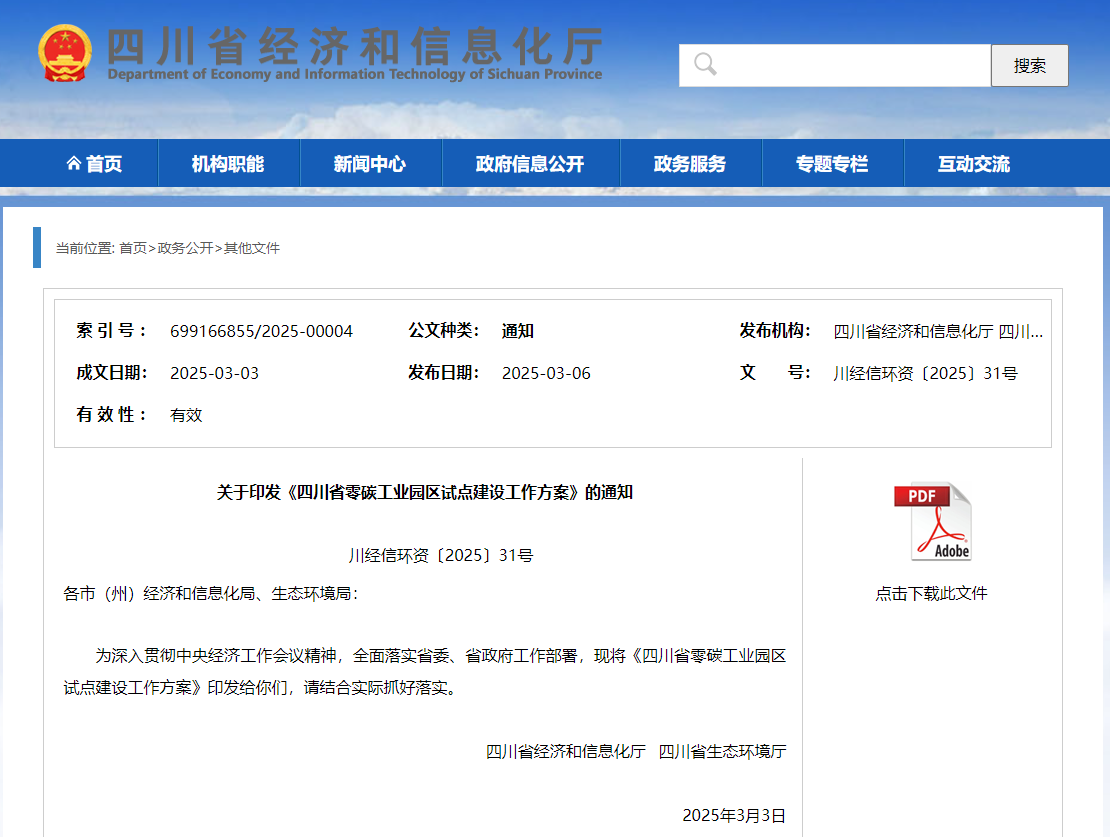1110x837 pixels.
Task: Open 政府信息公开 navigation item
Action: pos(530,164)
